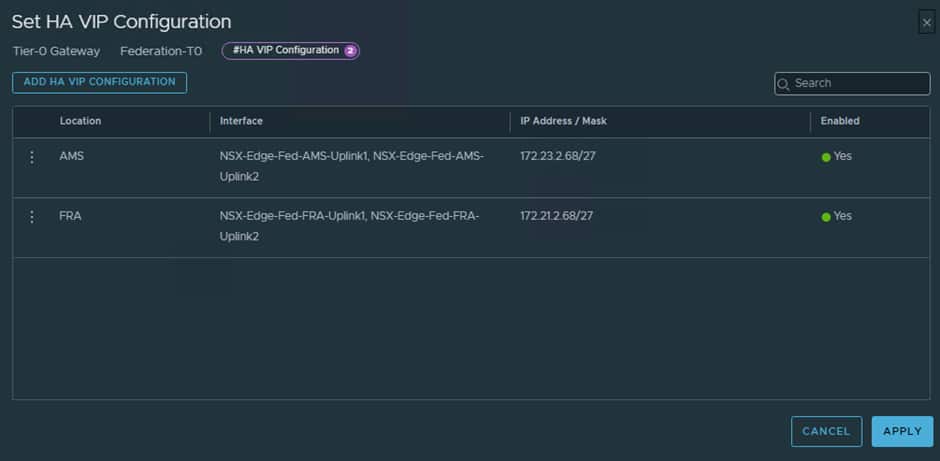
Task: Sort by the Enabled column header
Action: pyautogui.click(x=840, y=121)
